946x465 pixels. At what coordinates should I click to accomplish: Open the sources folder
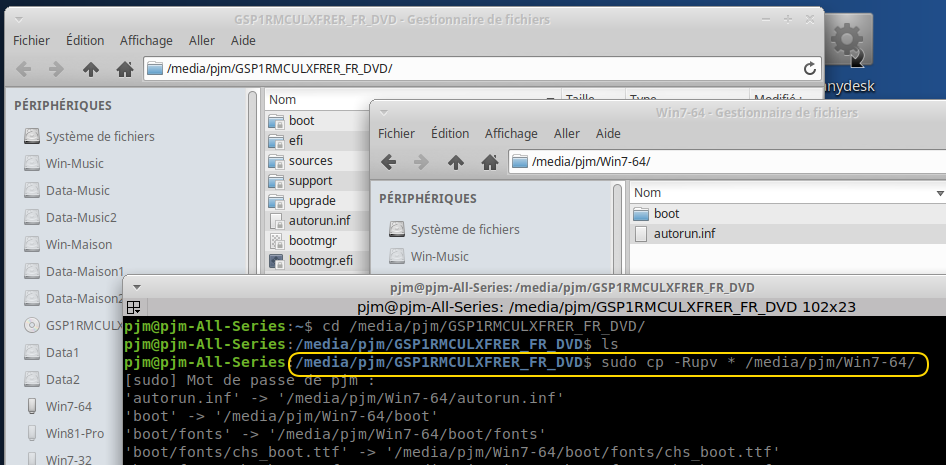(x=310, y=161)
